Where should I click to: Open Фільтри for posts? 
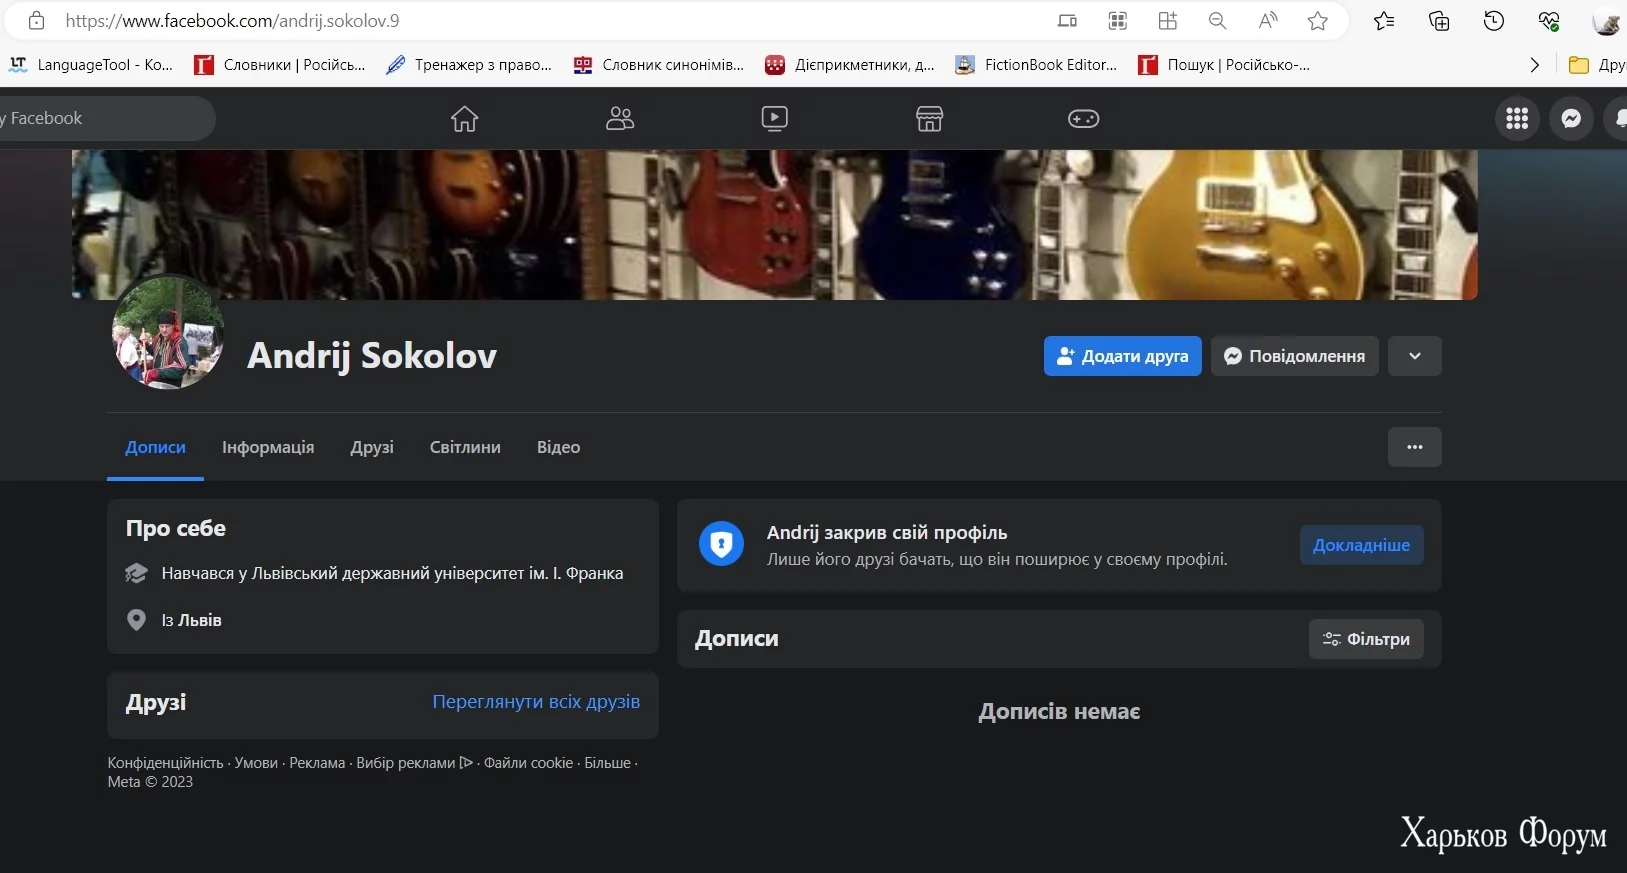click(x=1366, y=639)
